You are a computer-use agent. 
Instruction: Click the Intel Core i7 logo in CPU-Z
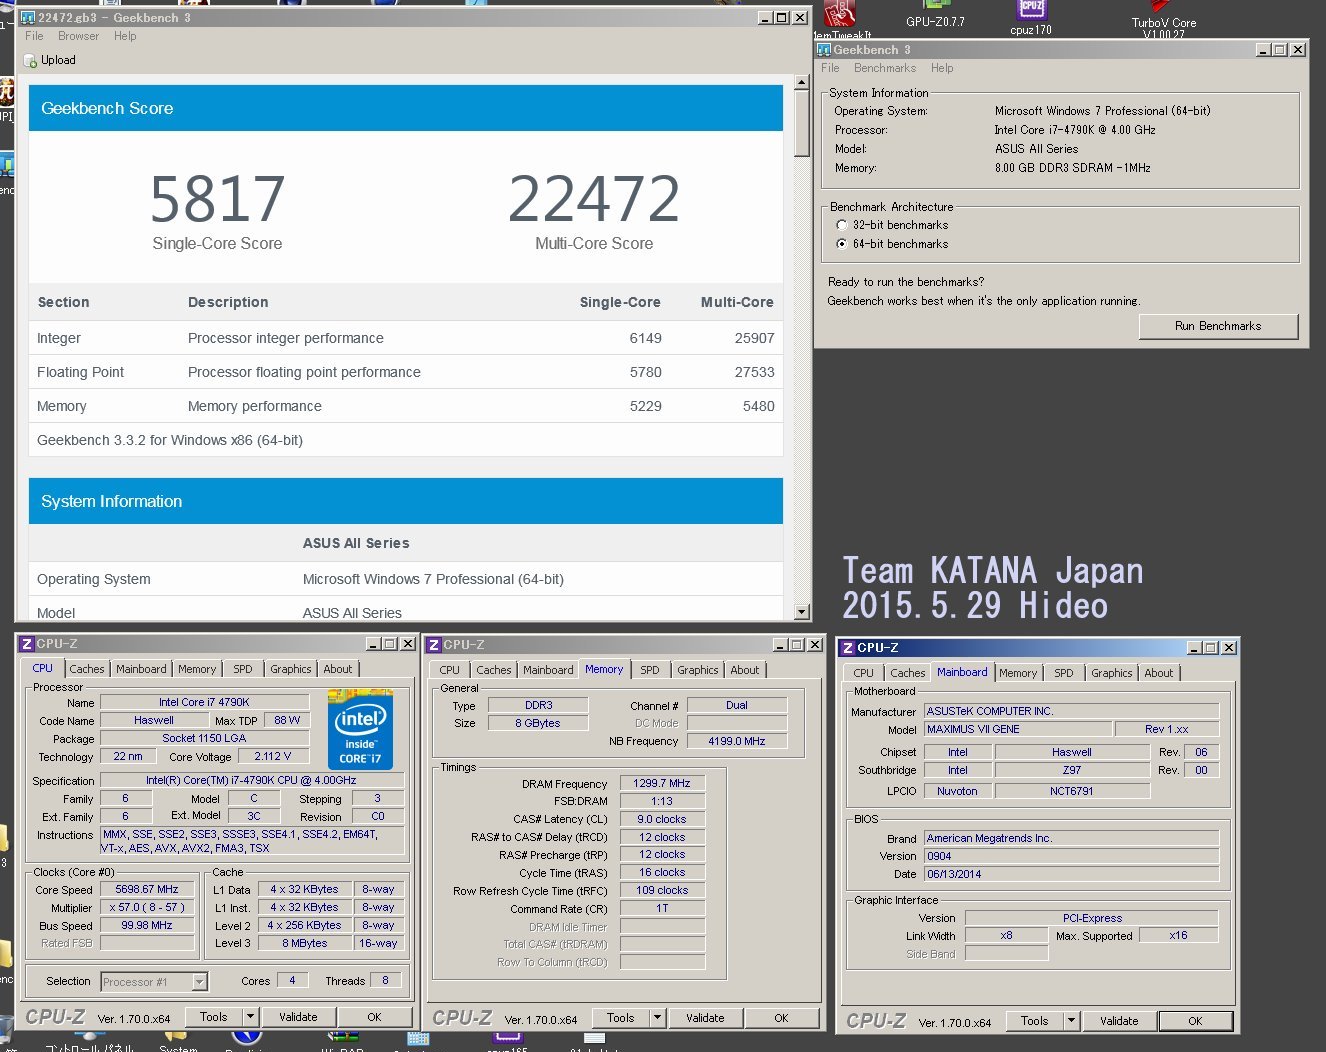(360, 729)
